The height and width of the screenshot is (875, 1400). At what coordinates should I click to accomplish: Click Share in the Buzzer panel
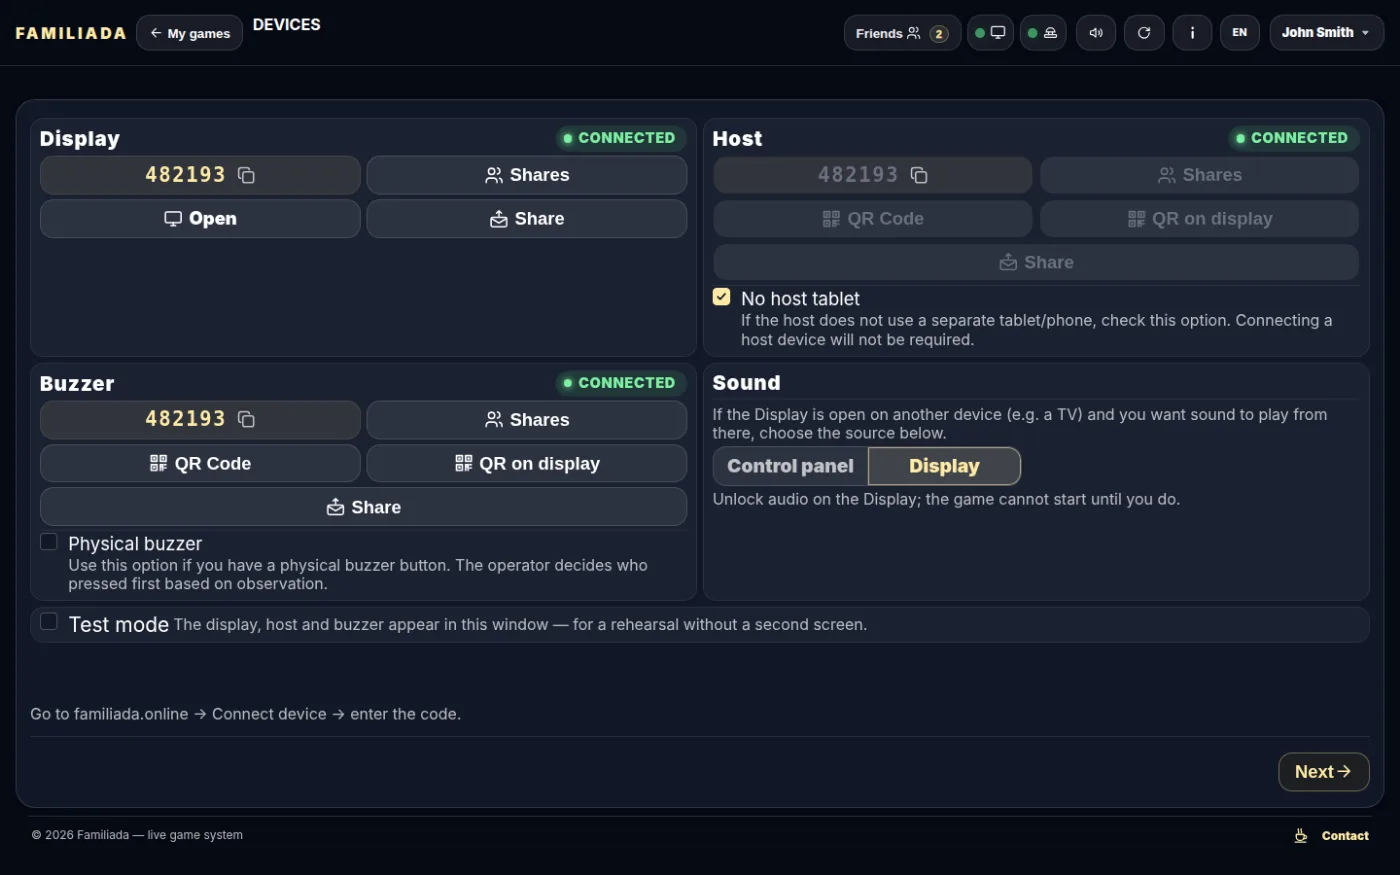point(363,507)
